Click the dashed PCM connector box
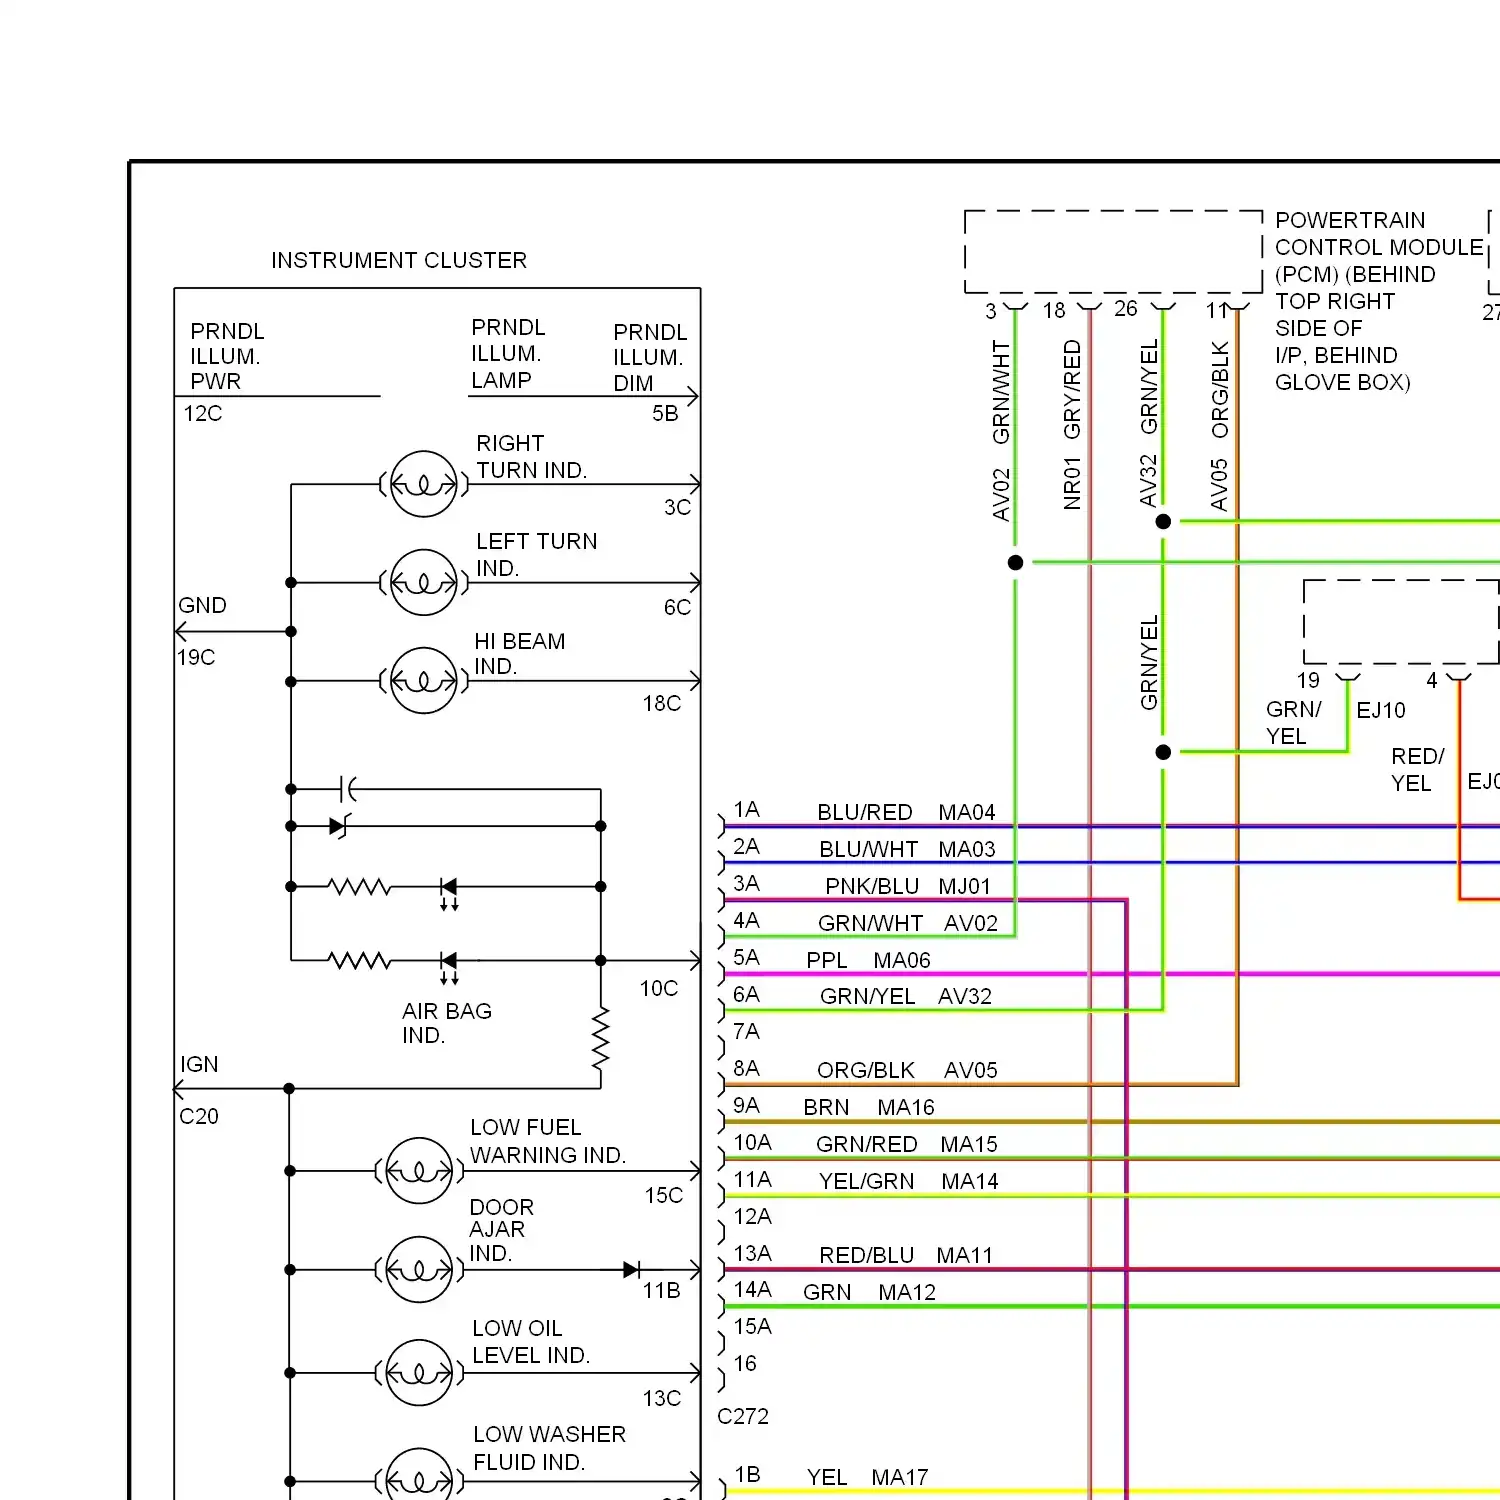This screenshot has width=1500, height=1500. tap(1113, 252)
